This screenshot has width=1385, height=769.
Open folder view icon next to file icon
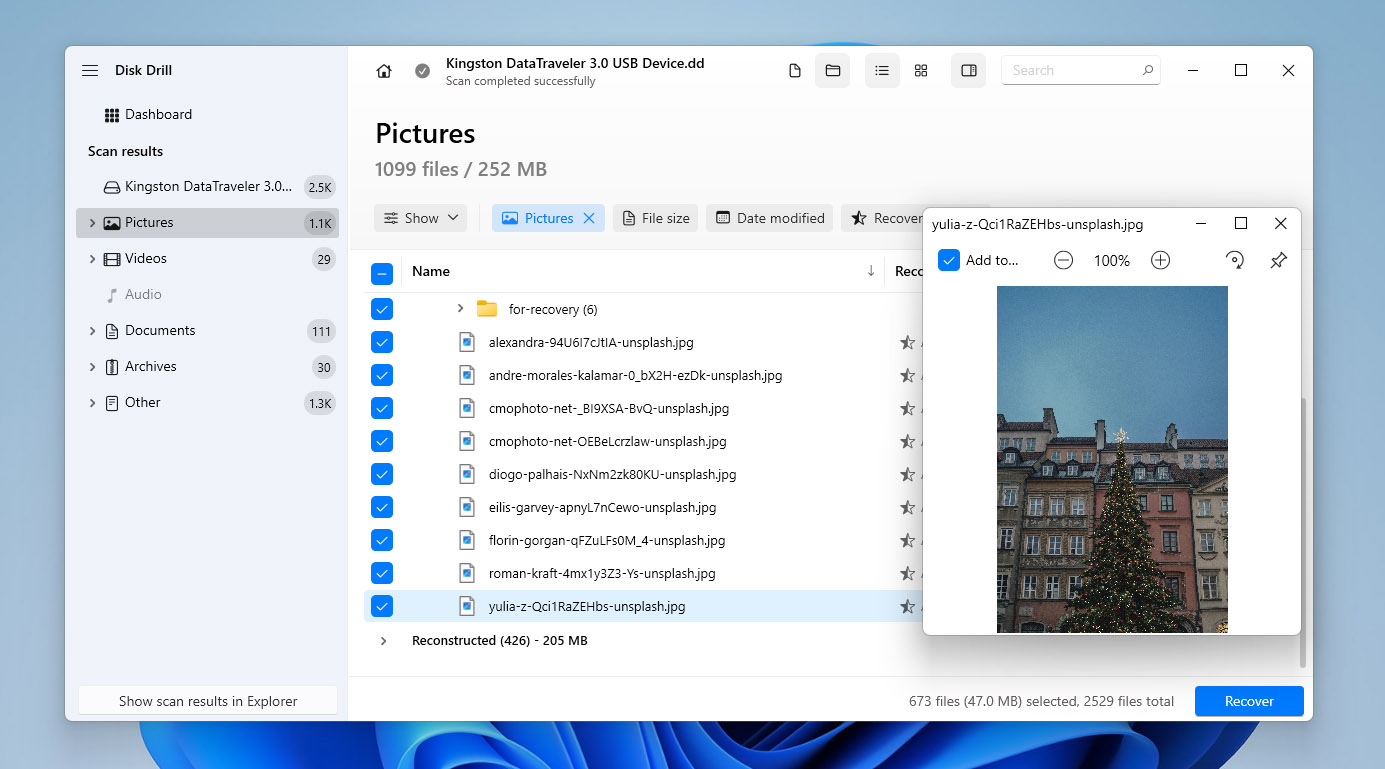[x=832, y=70]
